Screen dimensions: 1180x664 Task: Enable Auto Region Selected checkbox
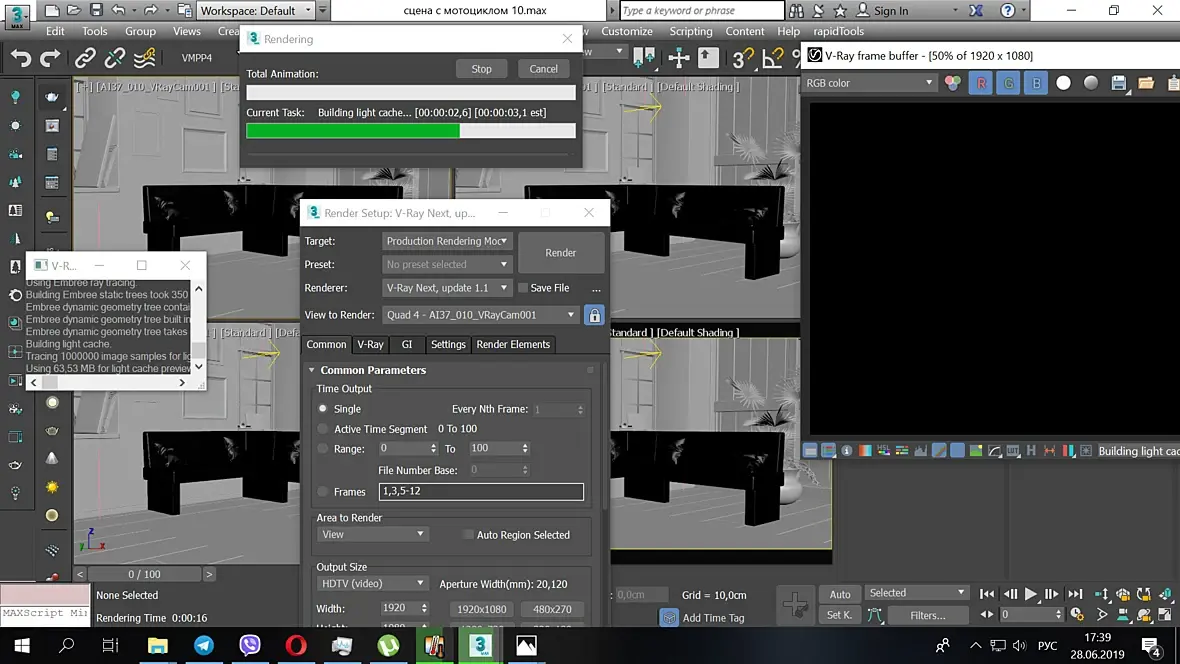click(x=468, y=535)
